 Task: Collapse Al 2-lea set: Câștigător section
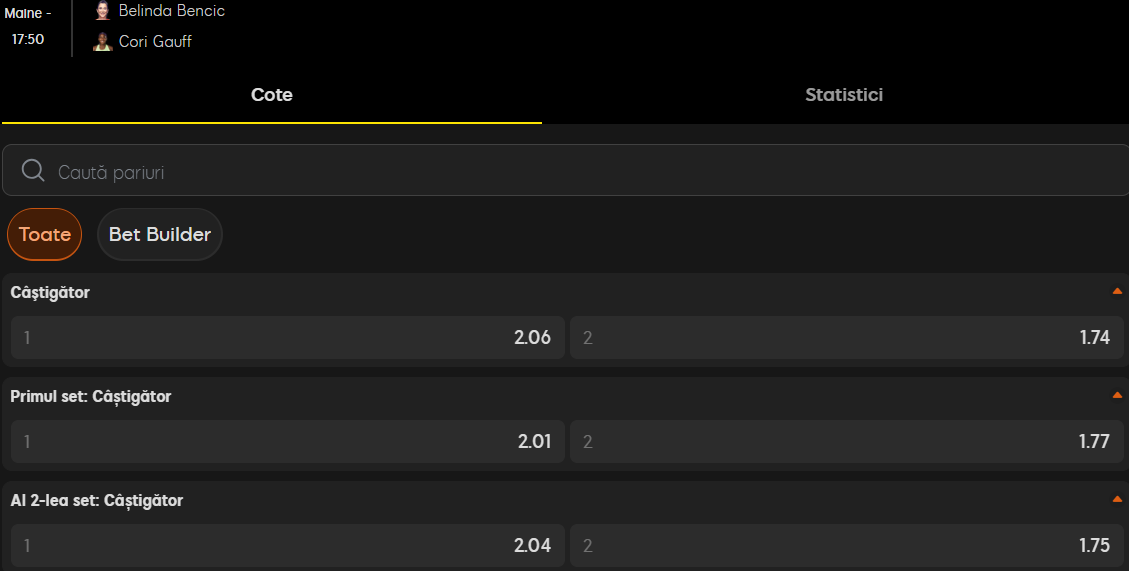coord(1117,499)
